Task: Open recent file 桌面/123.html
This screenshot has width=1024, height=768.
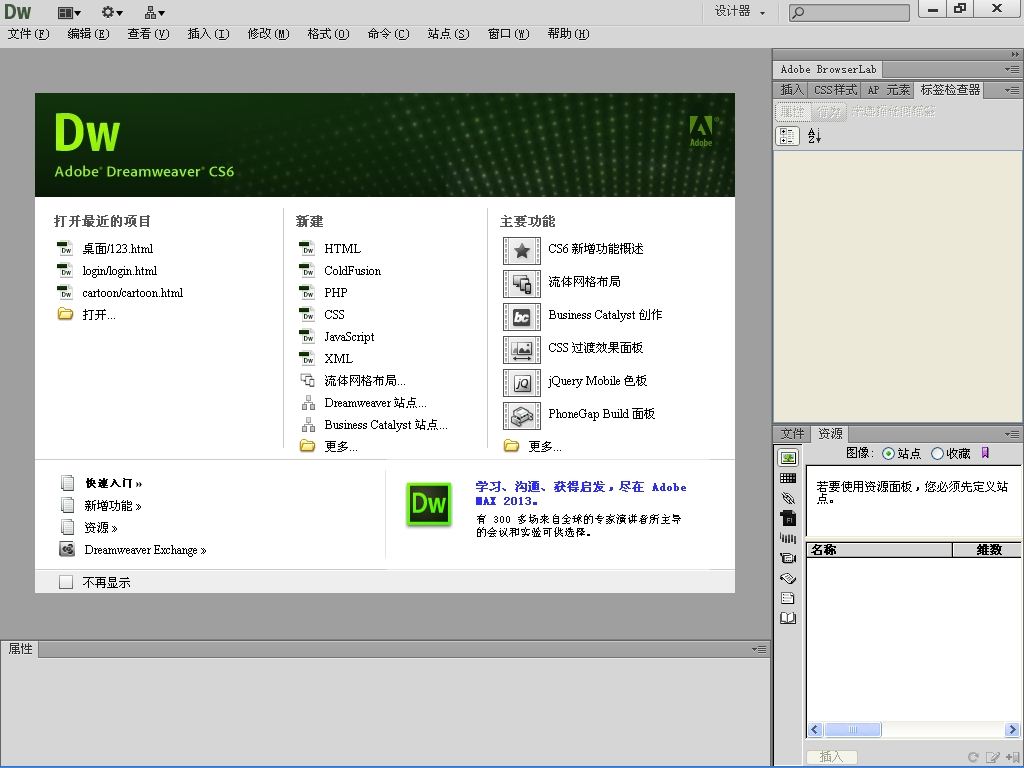Action: pos(118,249)
